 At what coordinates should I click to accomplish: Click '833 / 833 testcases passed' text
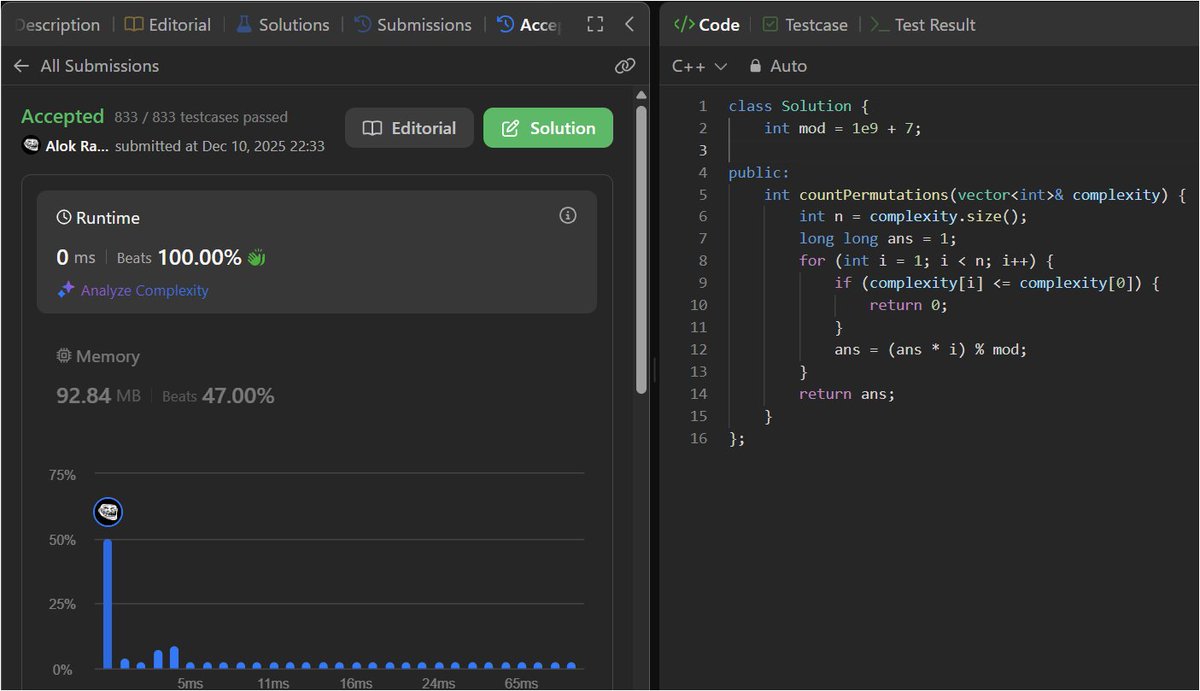[201, 118]
